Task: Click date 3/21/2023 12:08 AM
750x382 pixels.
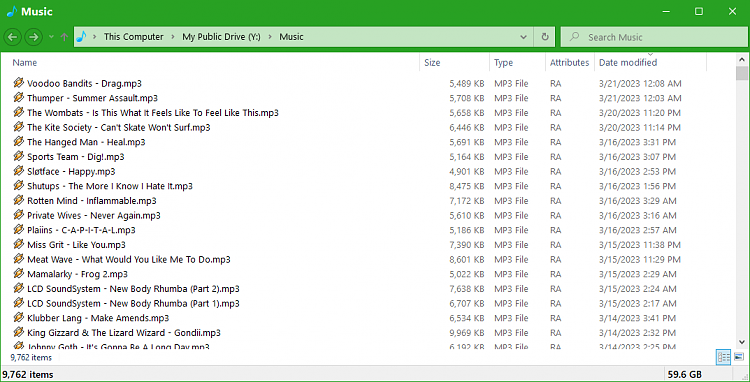Action: click(640, 84)
